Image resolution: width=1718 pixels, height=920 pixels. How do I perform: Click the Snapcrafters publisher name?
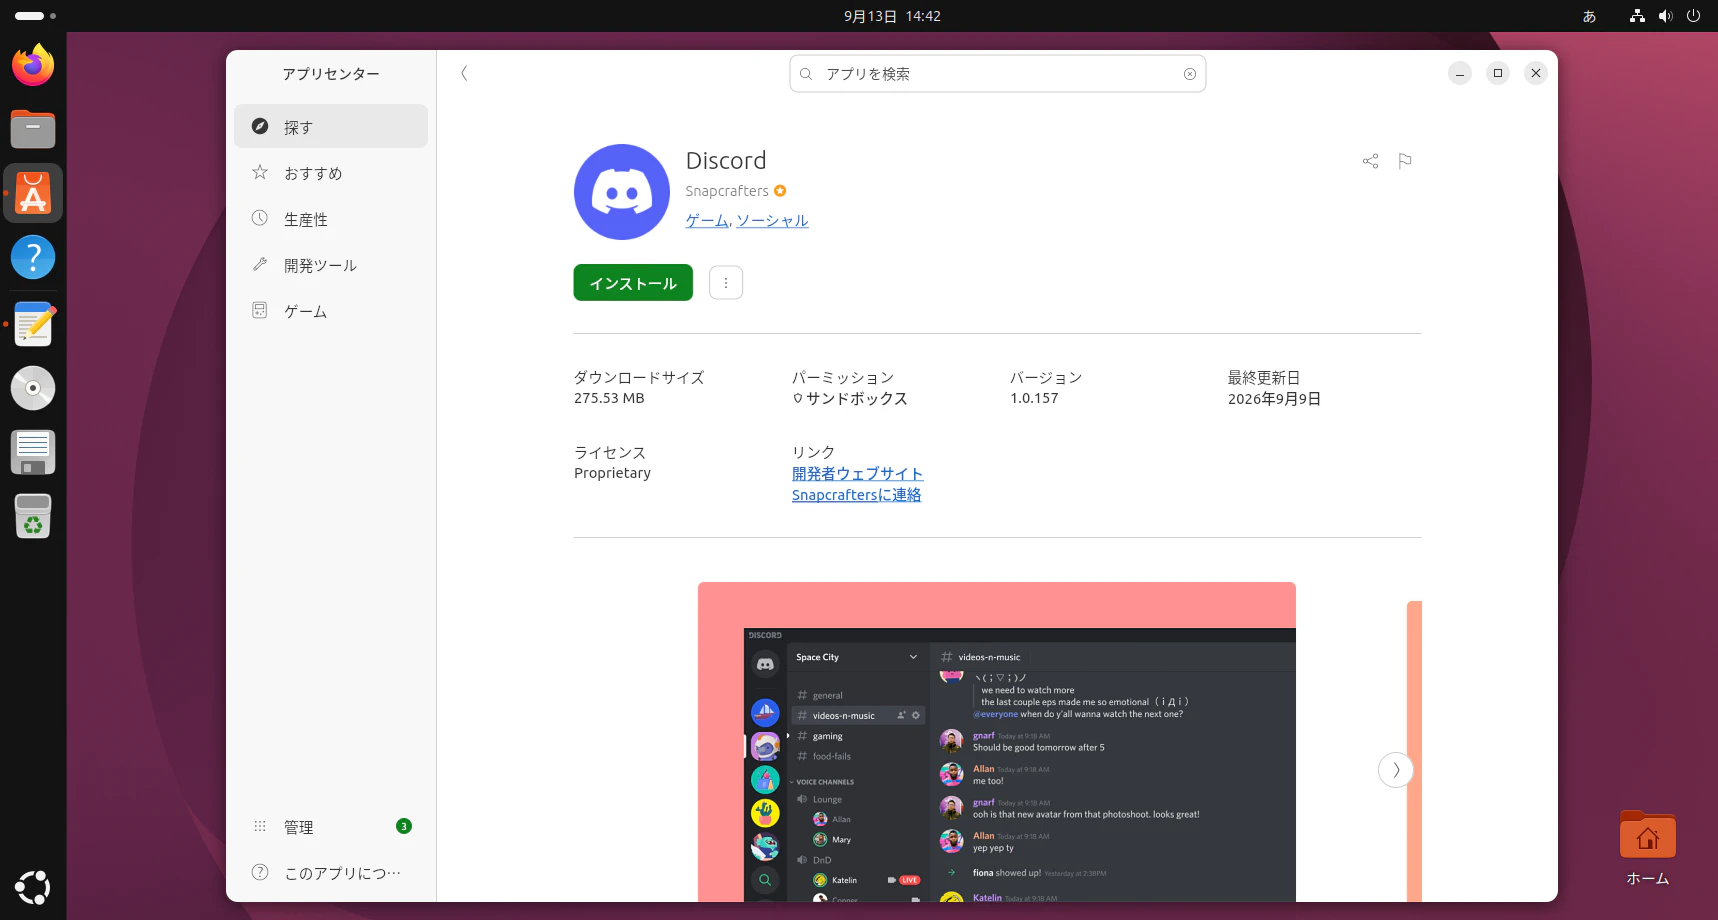[x=727, y=191]
